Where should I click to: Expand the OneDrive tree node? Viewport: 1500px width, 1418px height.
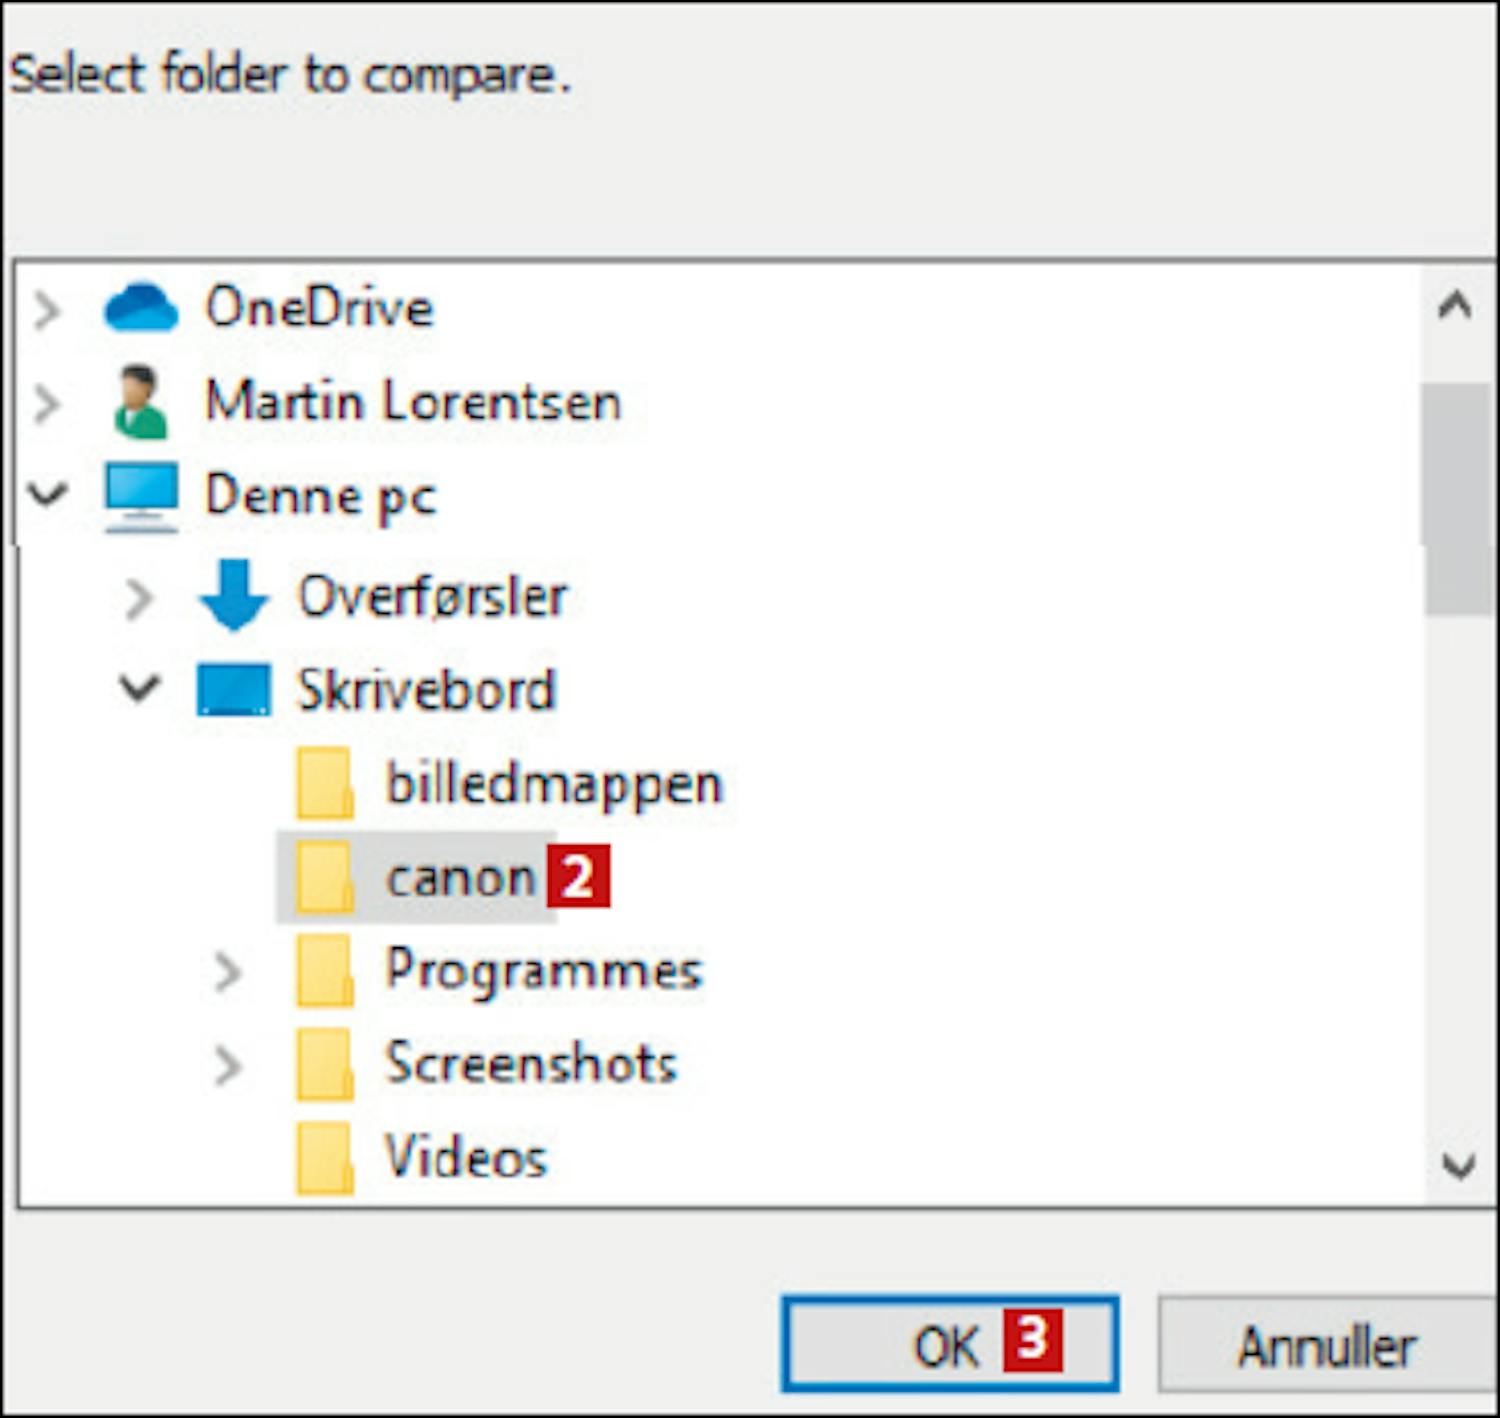tap(46, 309)
